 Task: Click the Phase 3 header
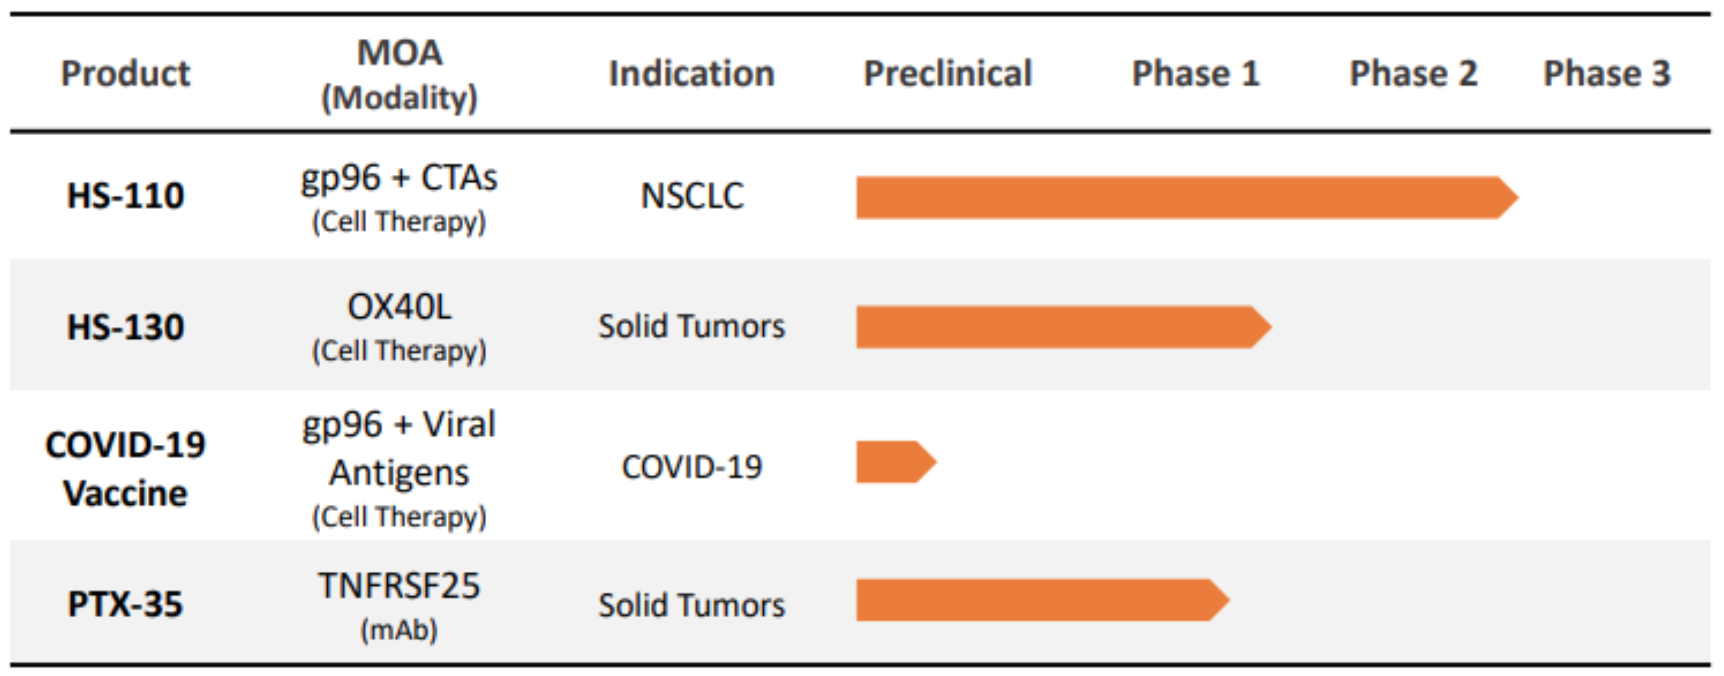pyautogui.click(x=1606, y=73)
